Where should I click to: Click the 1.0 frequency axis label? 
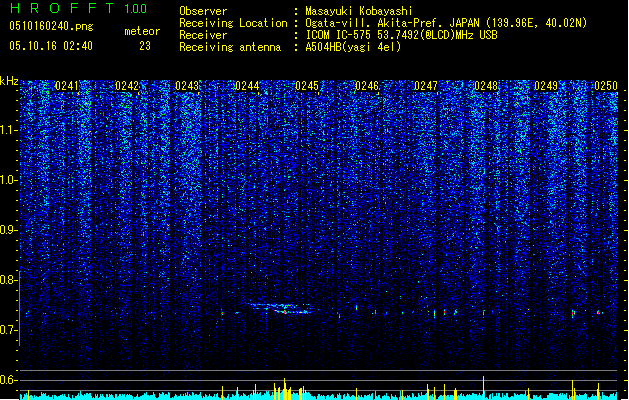[x=8, y=180]
